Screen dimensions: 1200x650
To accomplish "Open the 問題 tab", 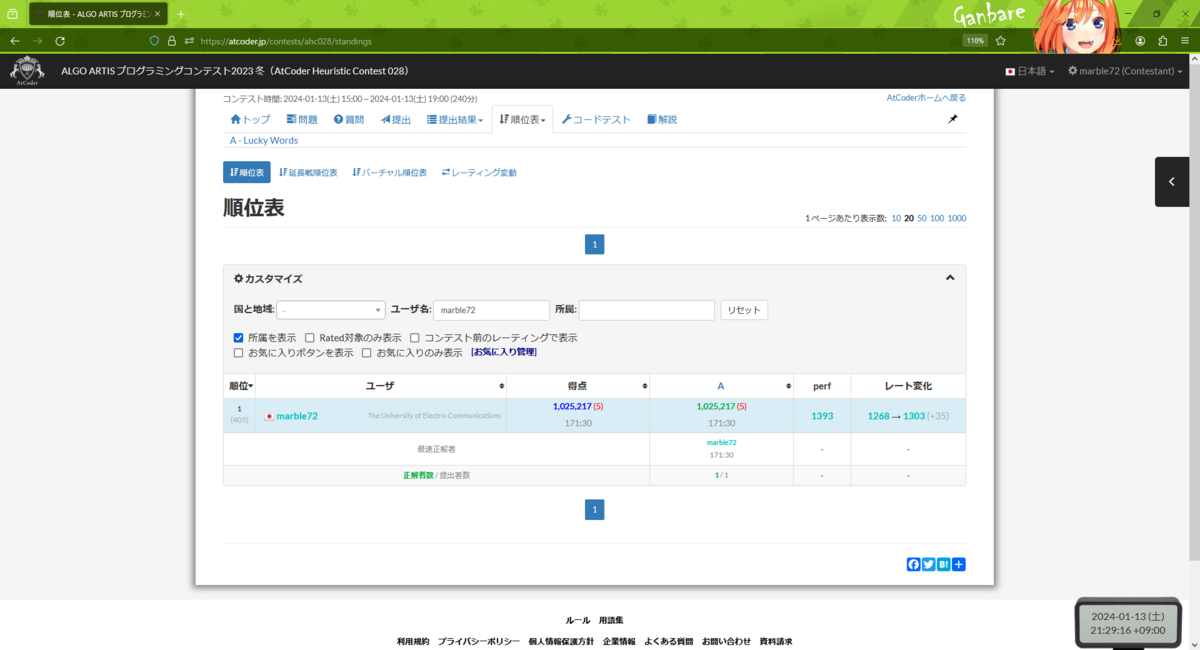I will [x=302, y=119].
